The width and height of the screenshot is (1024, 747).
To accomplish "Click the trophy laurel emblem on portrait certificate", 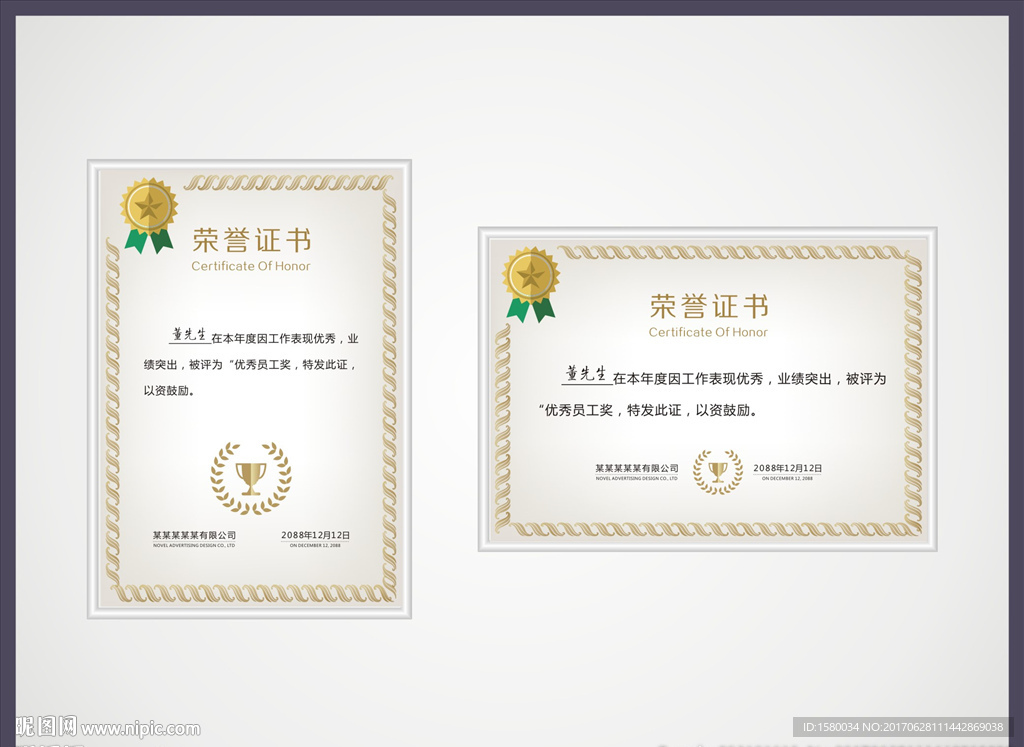I will tap(251, 479).
